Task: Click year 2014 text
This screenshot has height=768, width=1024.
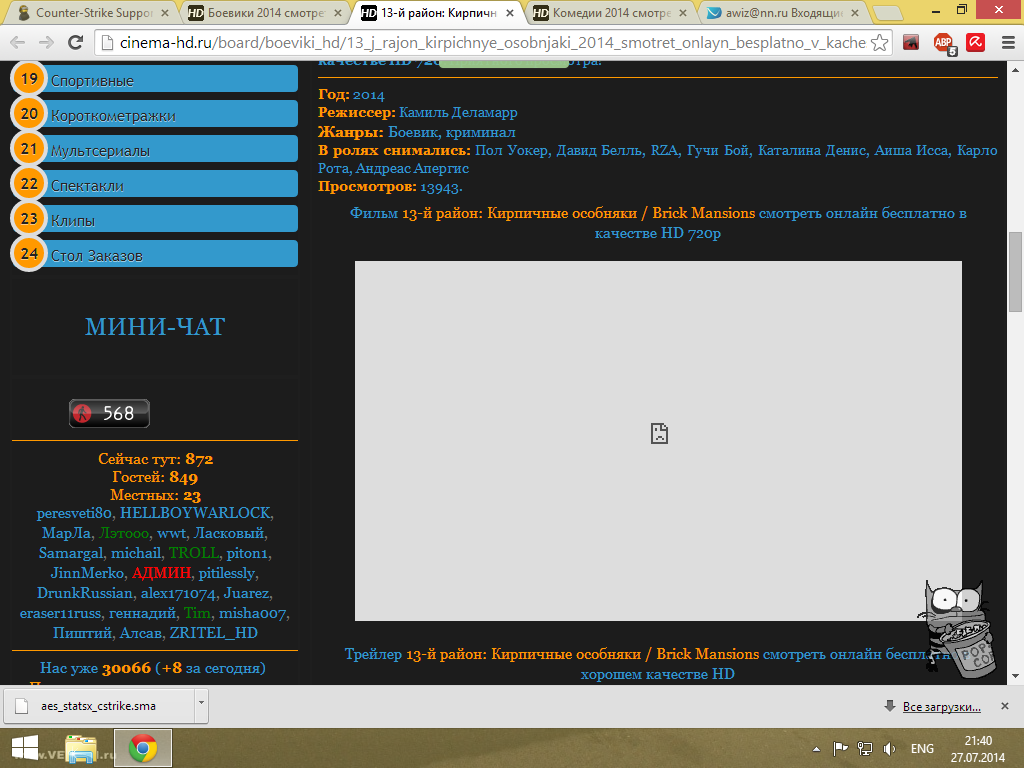Action: click(x=368, y=95)
